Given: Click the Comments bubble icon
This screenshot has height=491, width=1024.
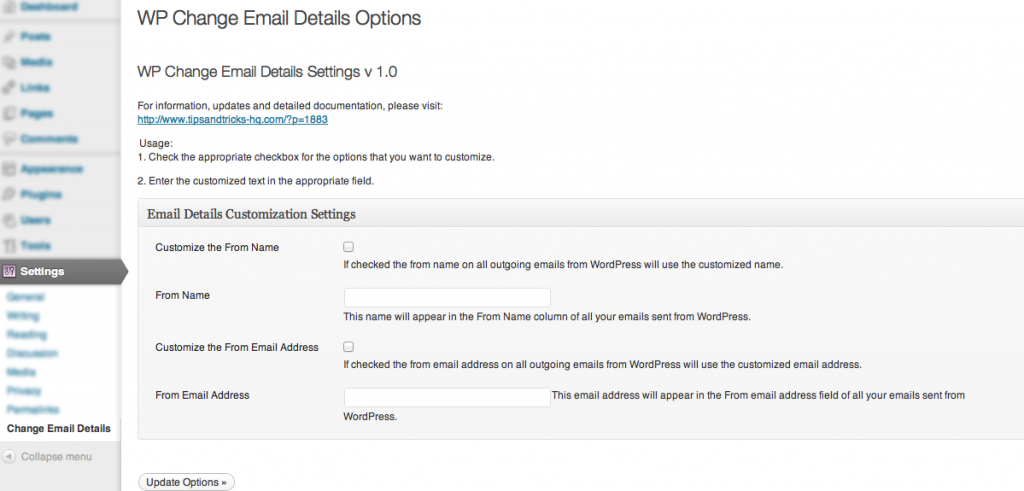Looking at the screenshot, I should tap(8, 139).
